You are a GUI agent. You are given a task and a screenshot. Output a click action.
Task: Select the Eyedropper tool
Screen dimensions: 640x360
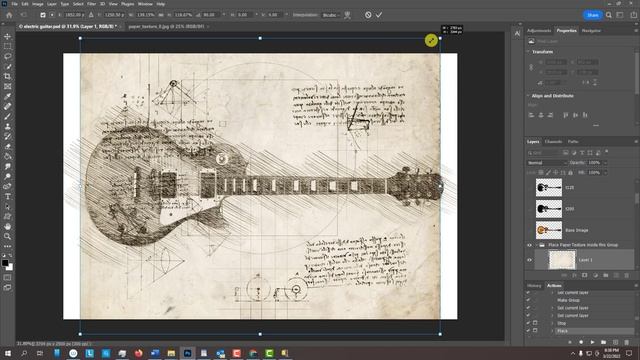(x=7, y=96)
